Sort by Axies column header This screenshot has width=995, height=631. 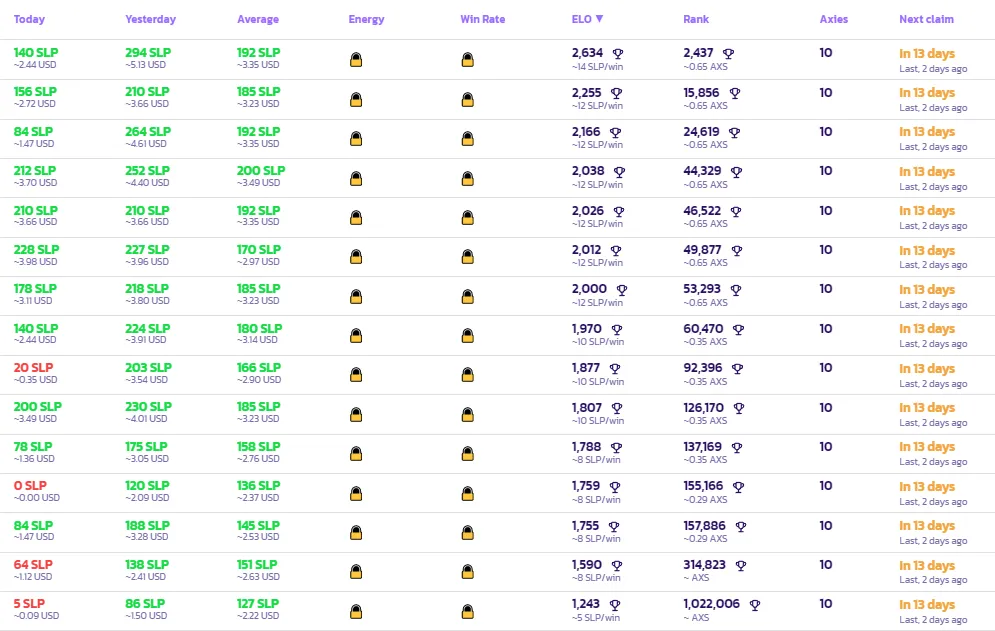pyautogui.click(x=833, y=19)
